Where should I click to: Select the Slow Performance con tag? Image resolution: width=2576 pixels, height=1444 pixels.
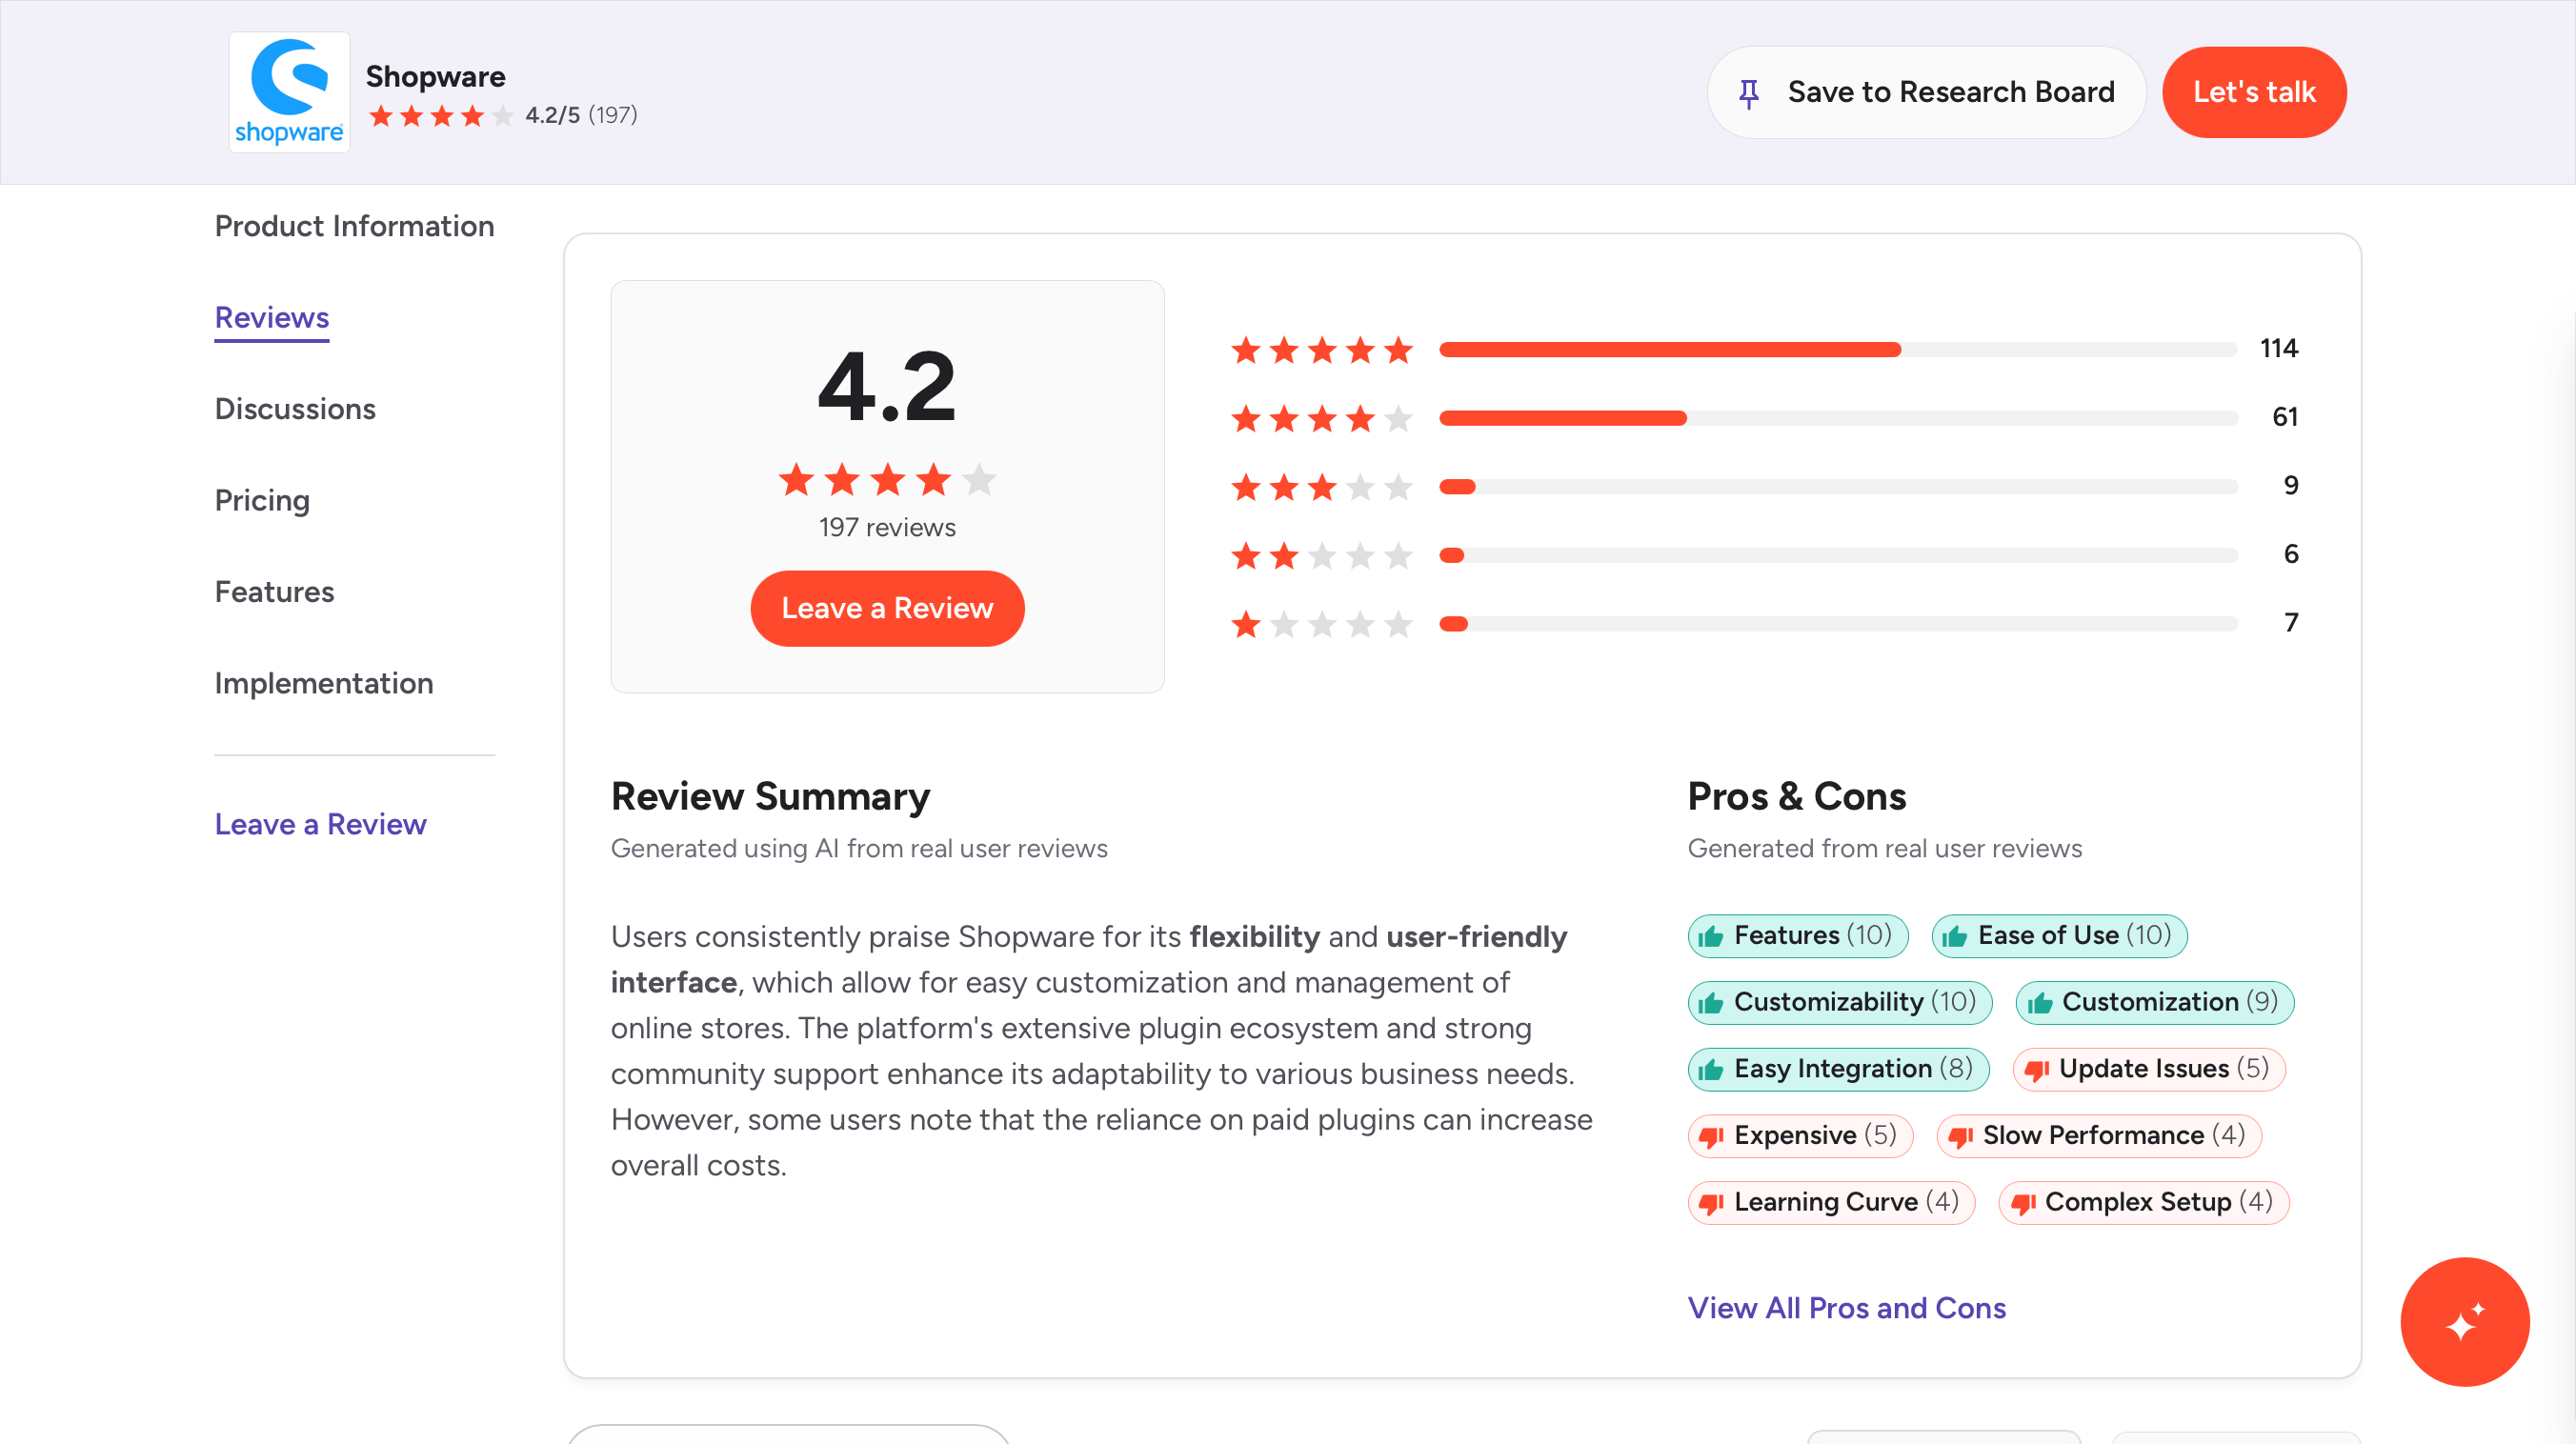click(x=2098, y=1136)
